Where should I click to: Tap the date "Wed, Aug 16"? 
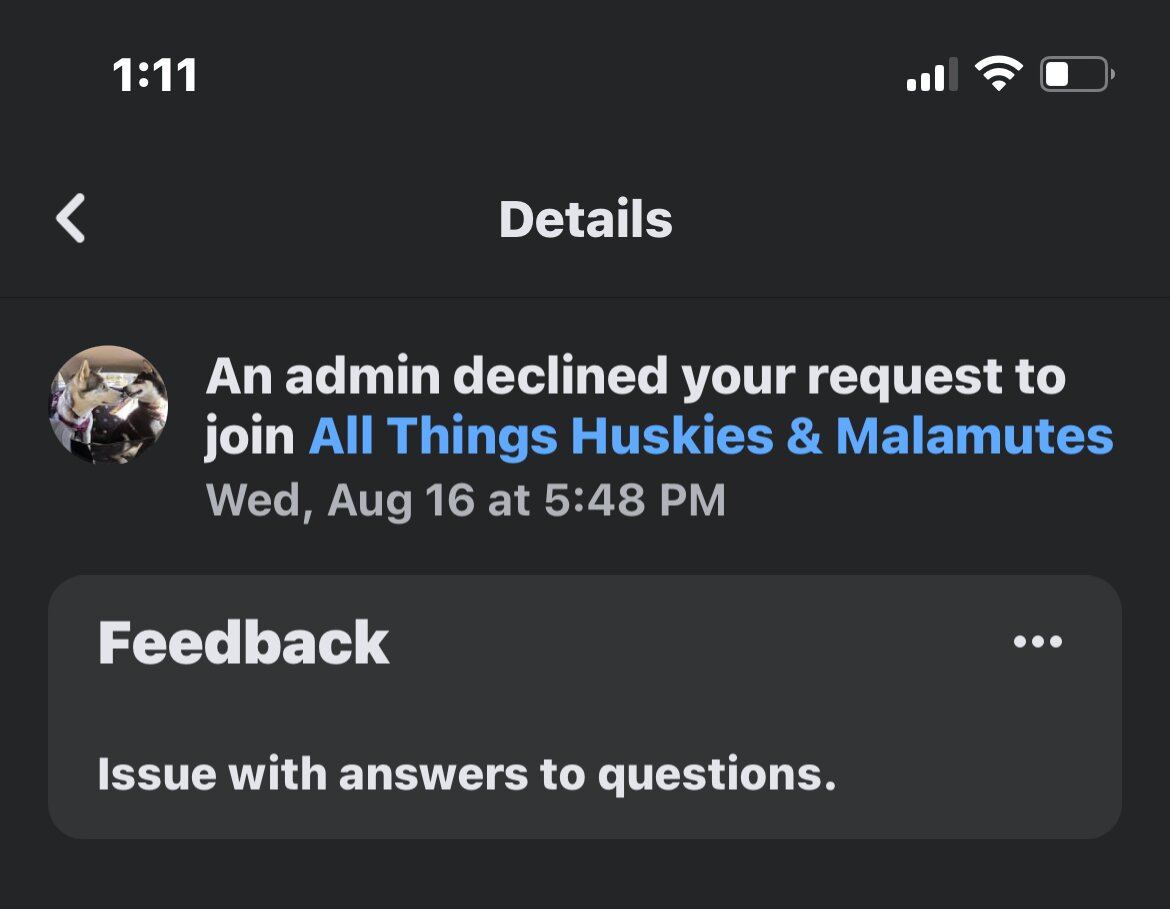point(340,500)
